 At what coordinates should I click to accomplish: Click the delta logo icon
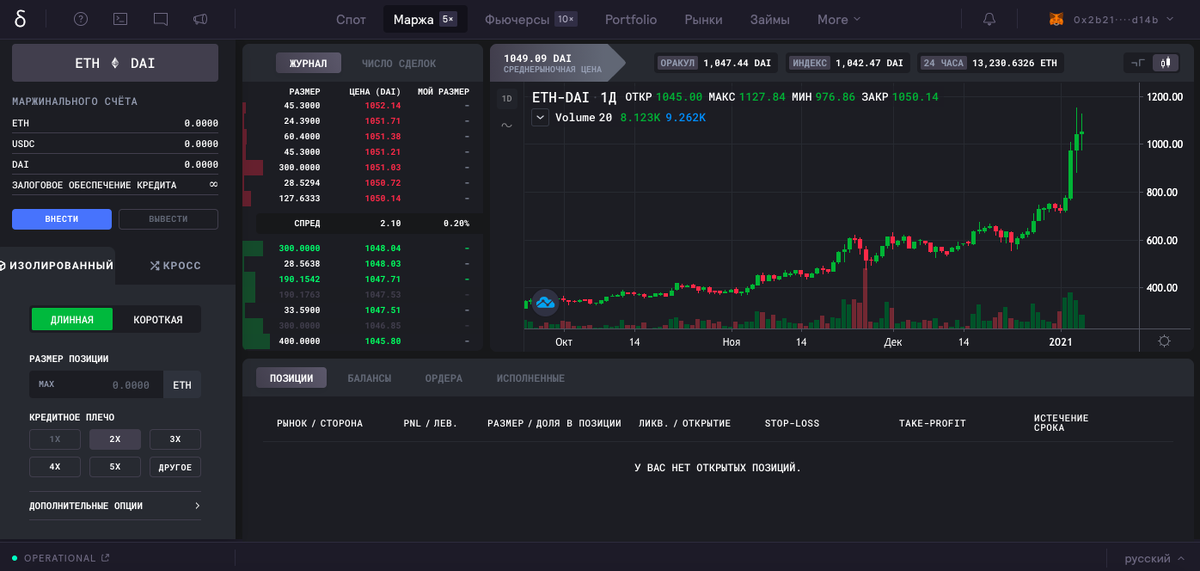click(x=20, y=19)
